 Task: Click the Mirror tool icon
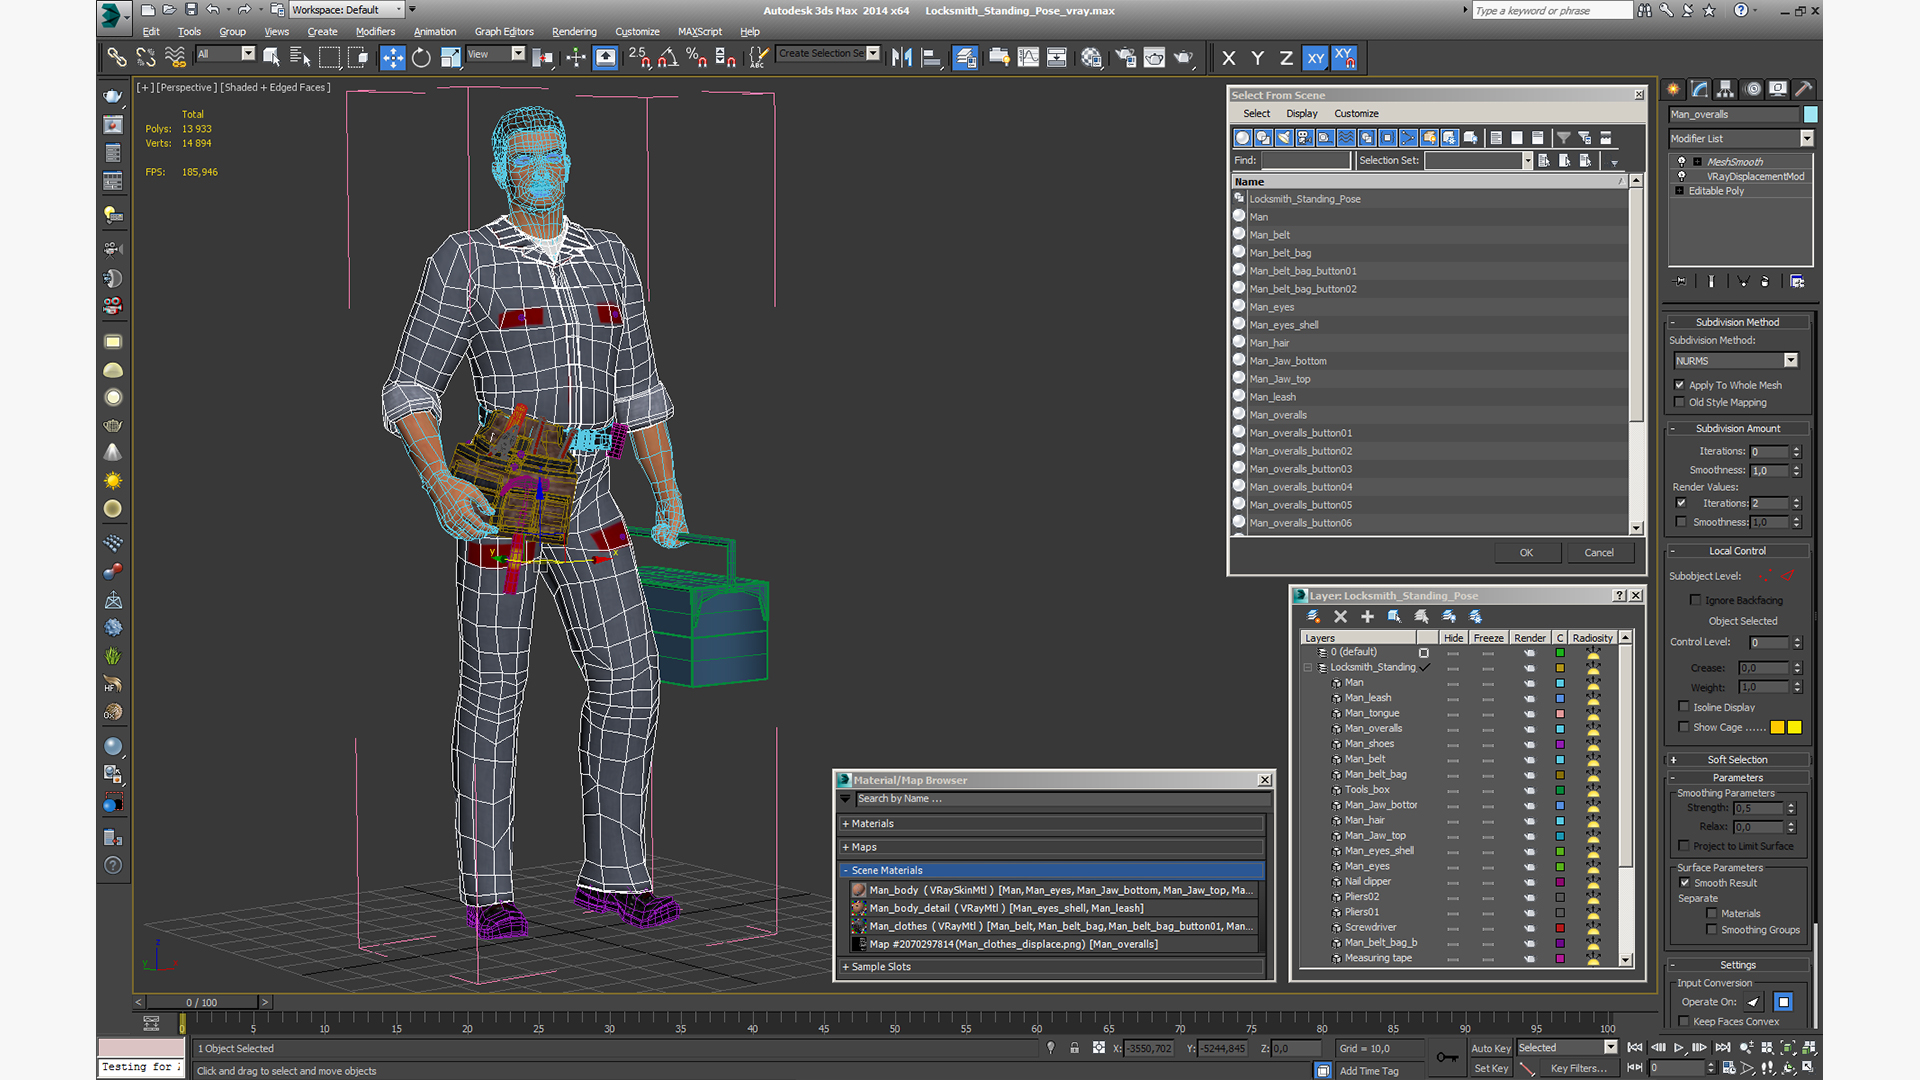point(901,58)
